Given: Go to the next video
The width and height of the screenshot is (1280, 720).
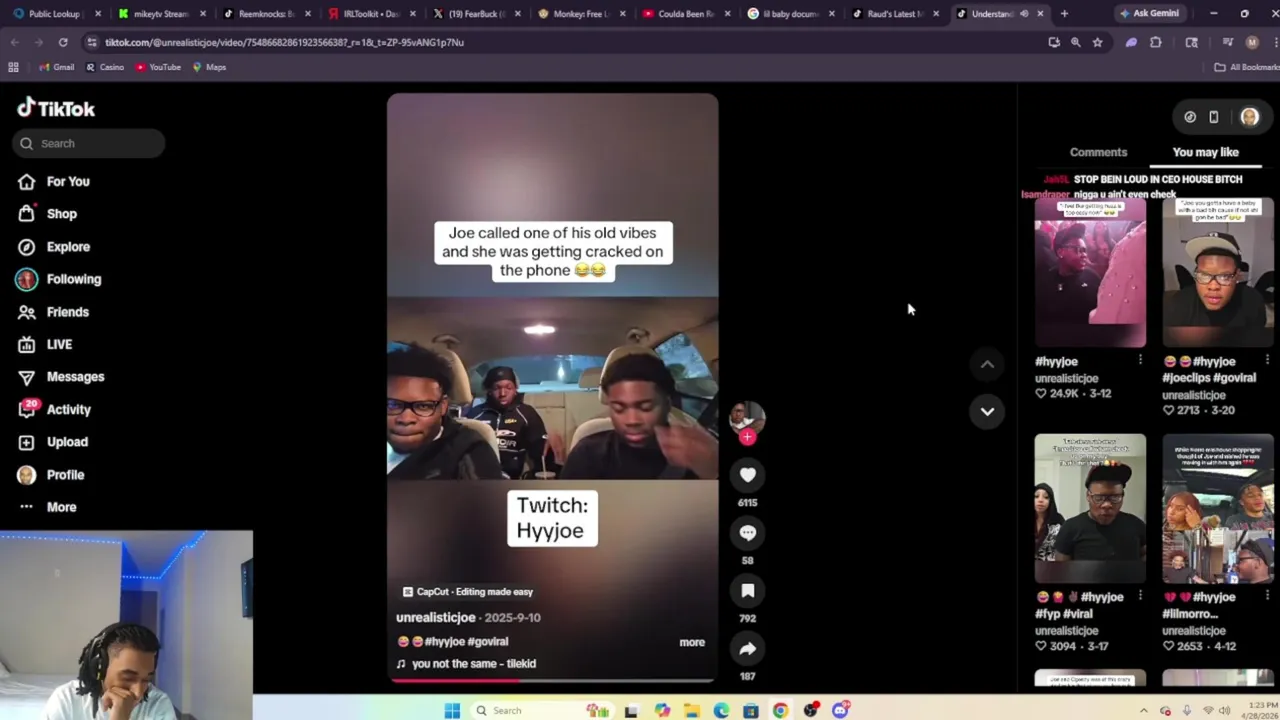Looking at the screenshot, I should click(x=987, y=411).
